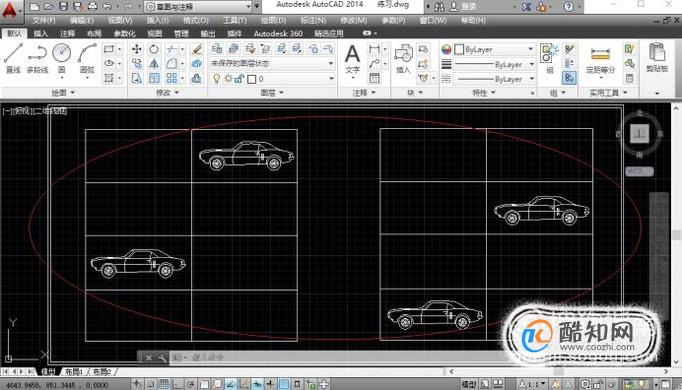Toggle Polar Tracking in status bar
Image resolution: width=682 pixels, height=390 pixels.
pyautogui.click(x=191, y=384)
